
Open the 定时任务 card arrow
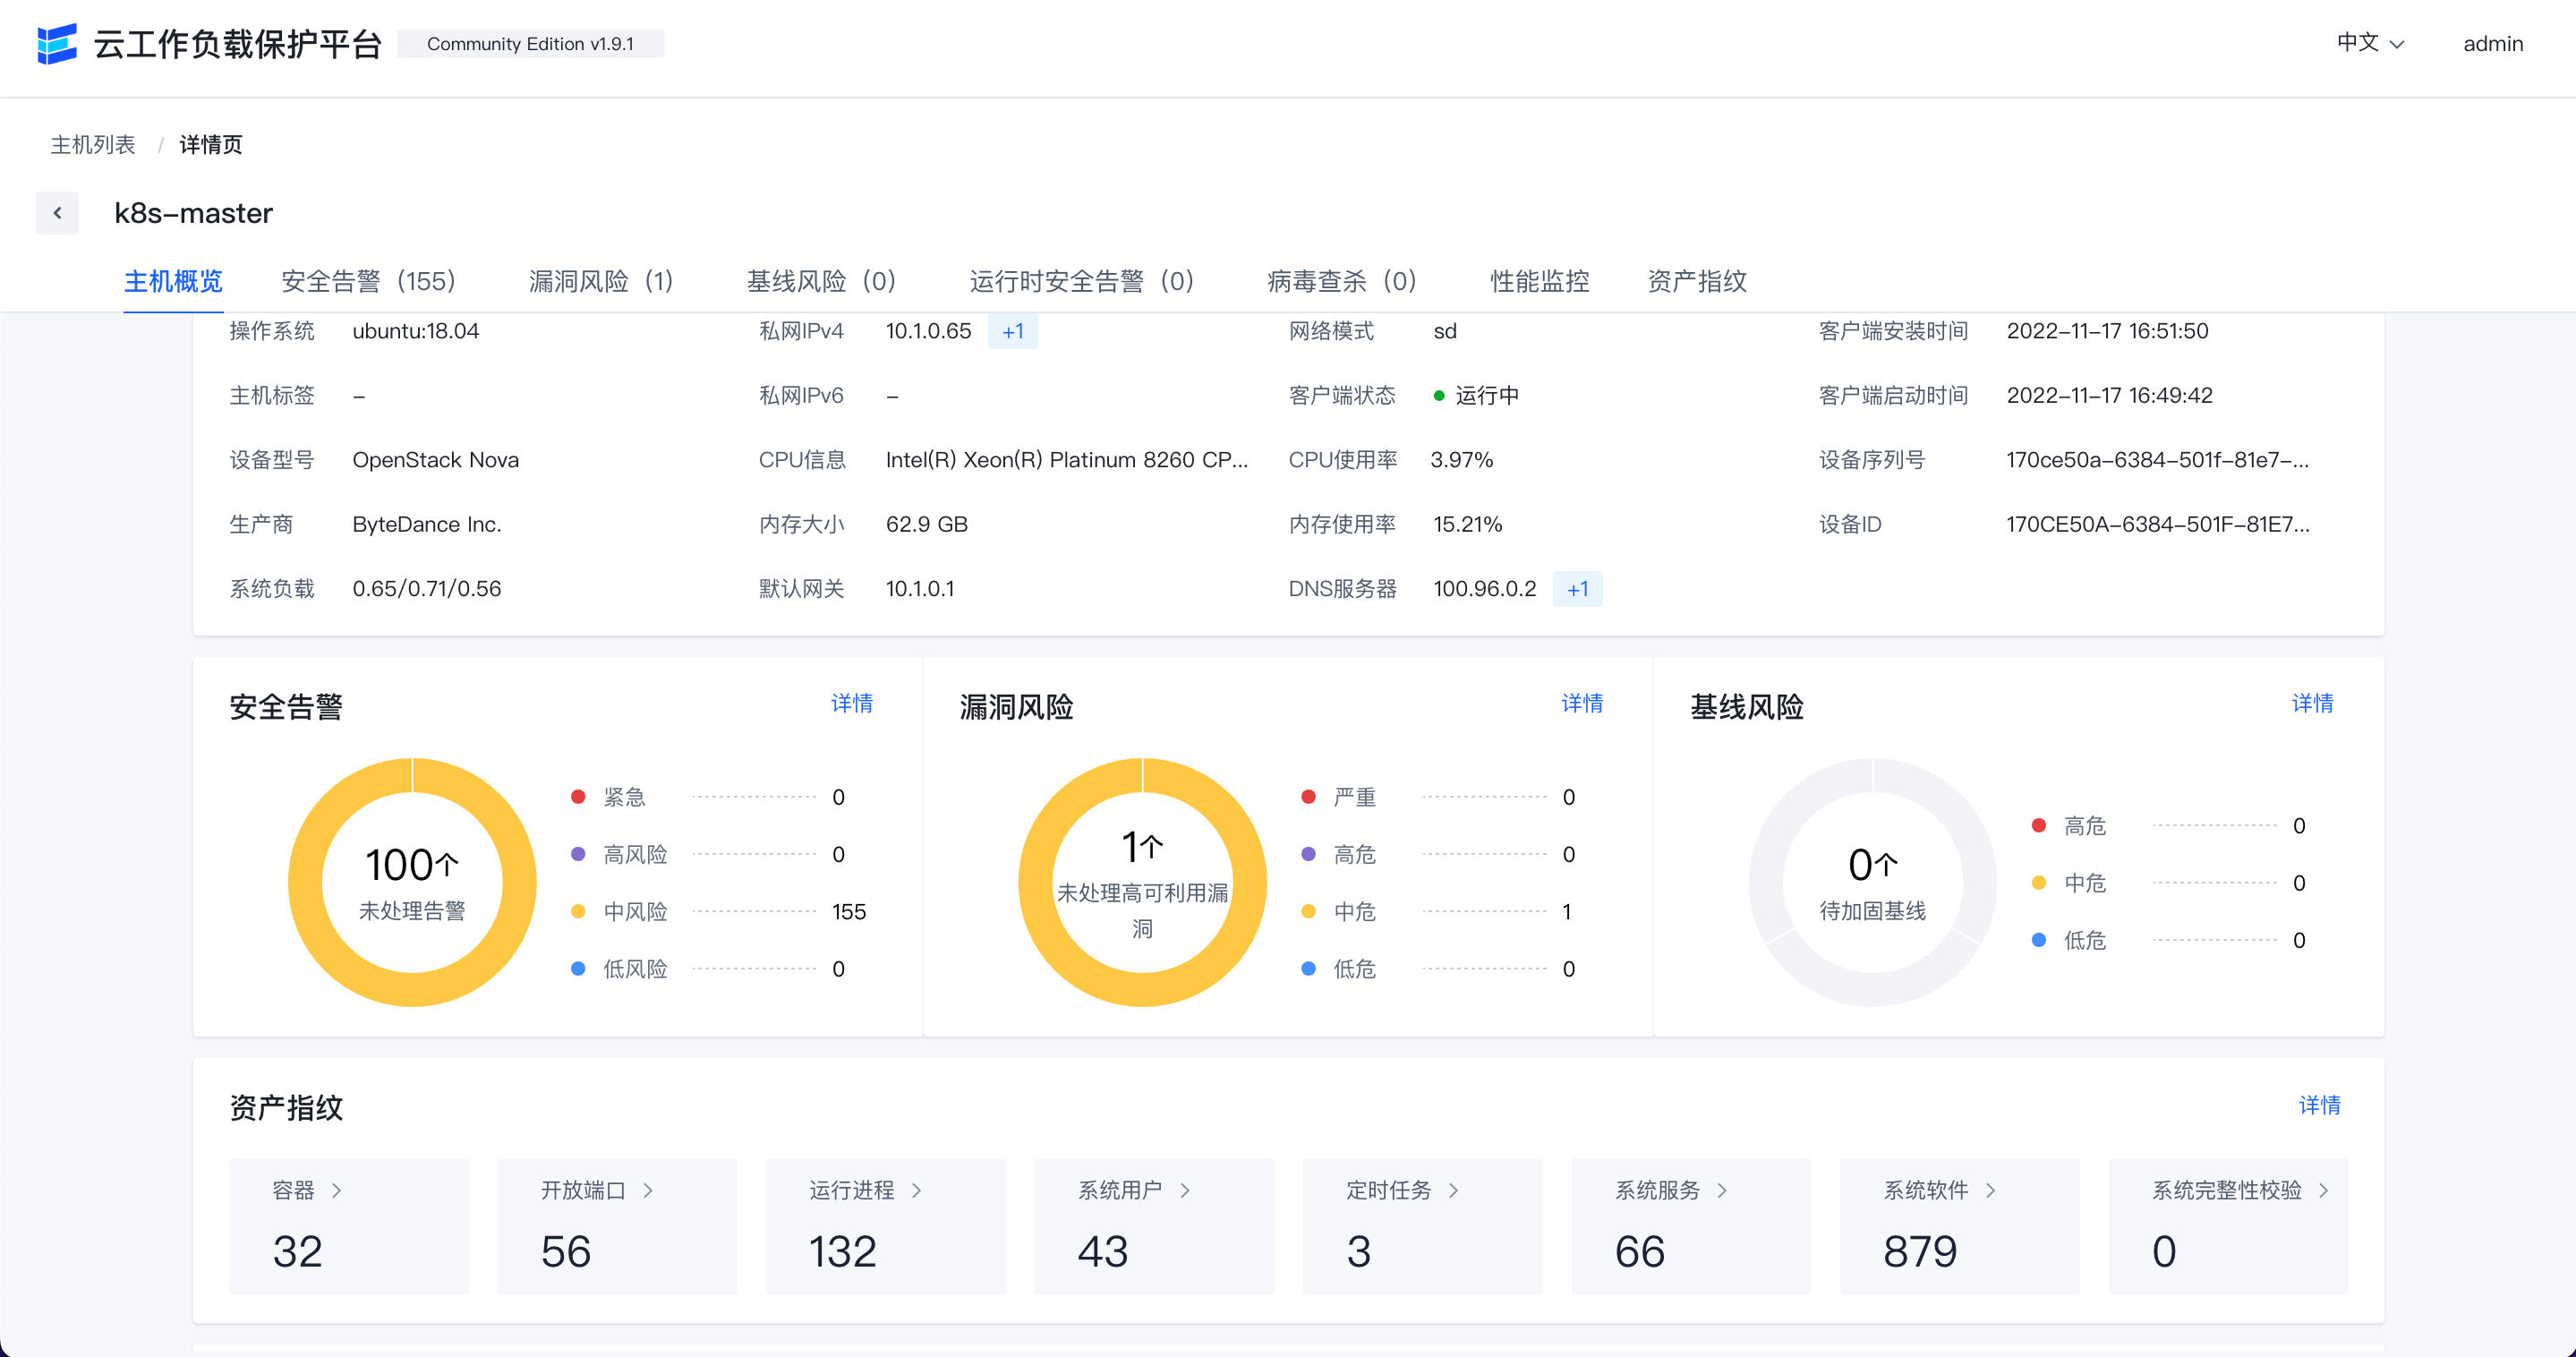click(x=1453, y=1190)
